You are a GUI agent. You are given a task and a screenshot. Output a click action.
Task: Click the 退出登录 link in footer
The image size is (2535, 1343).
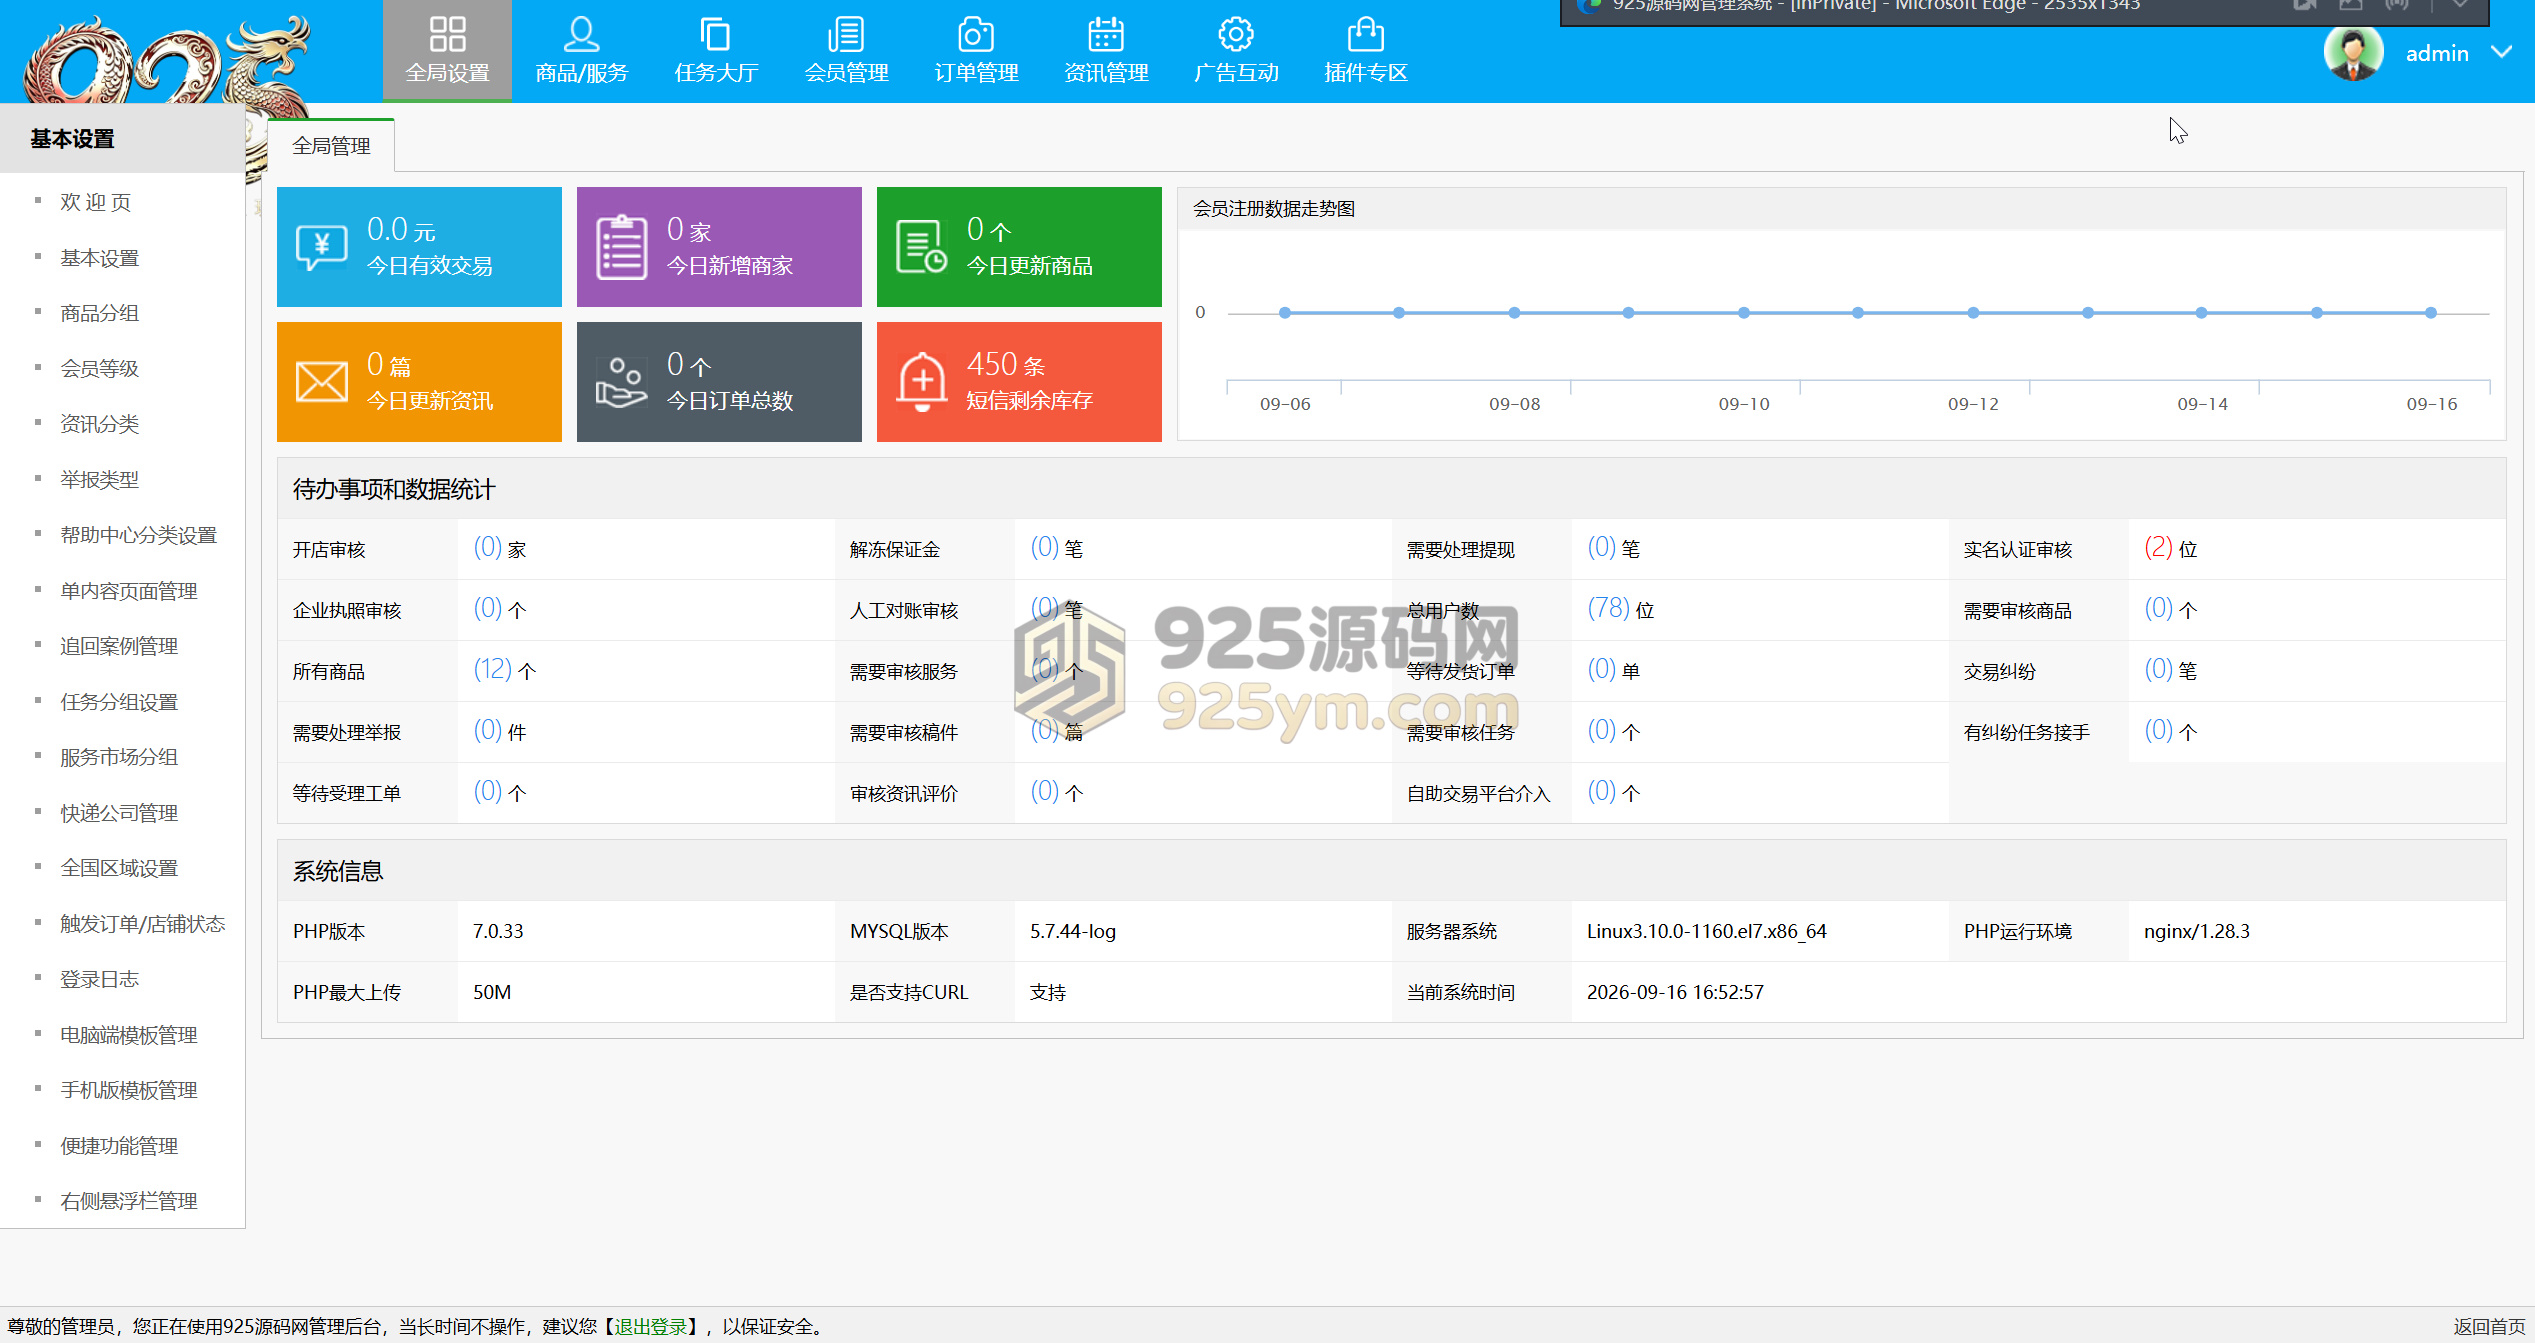(x=650, y=1326)
